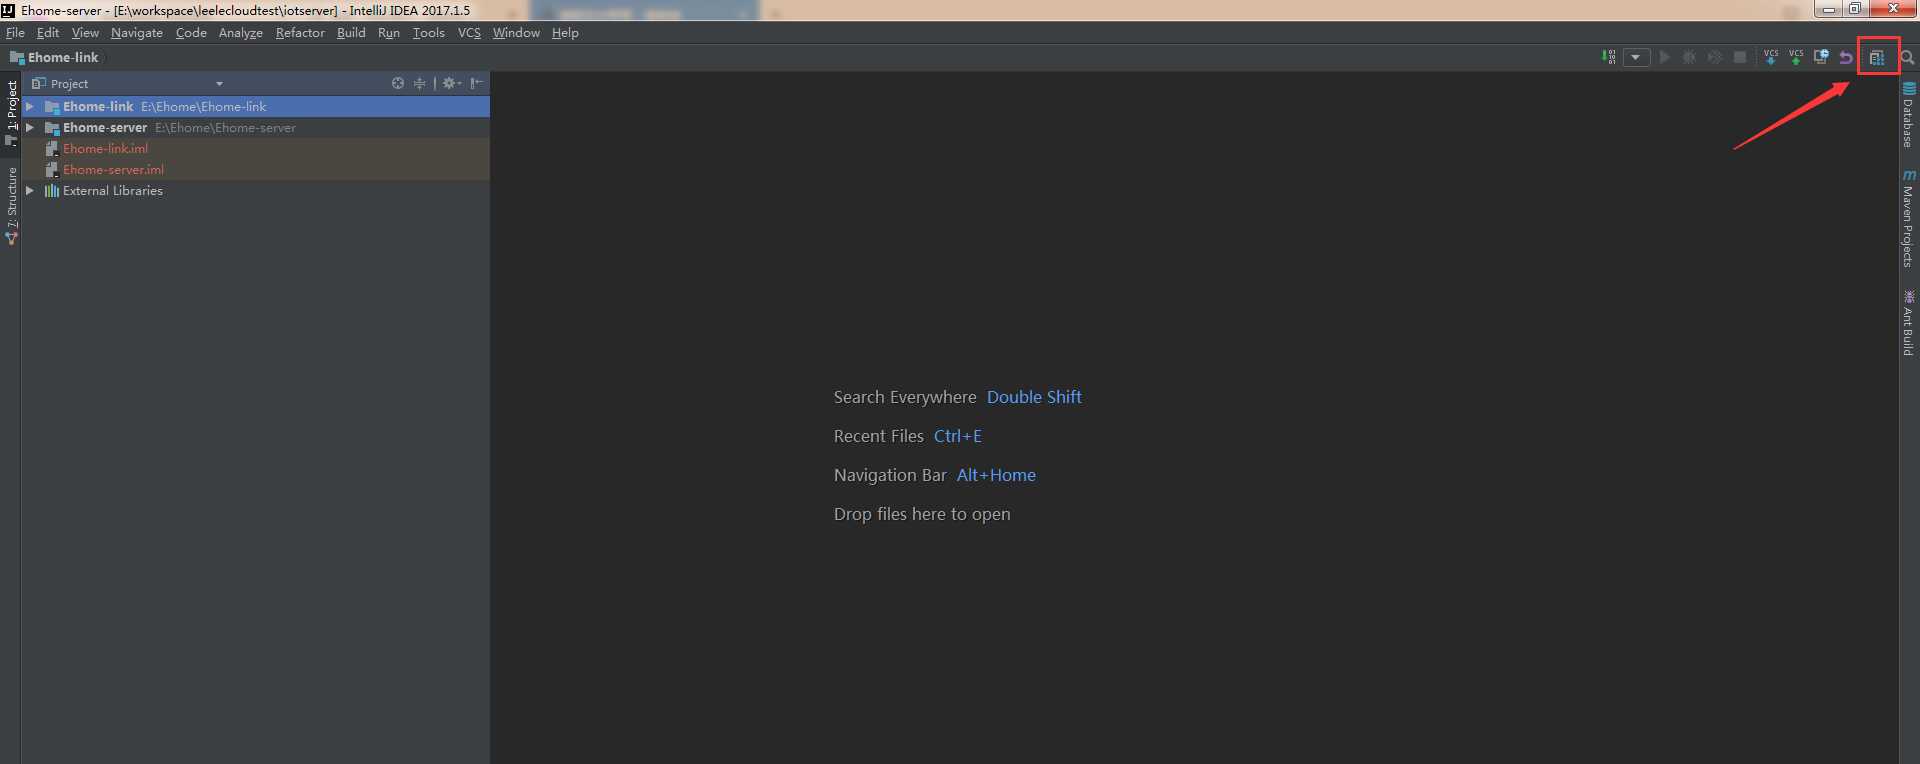The image size is (1920, 764).
Task: Open the Help menu
Action: [565, 32]
